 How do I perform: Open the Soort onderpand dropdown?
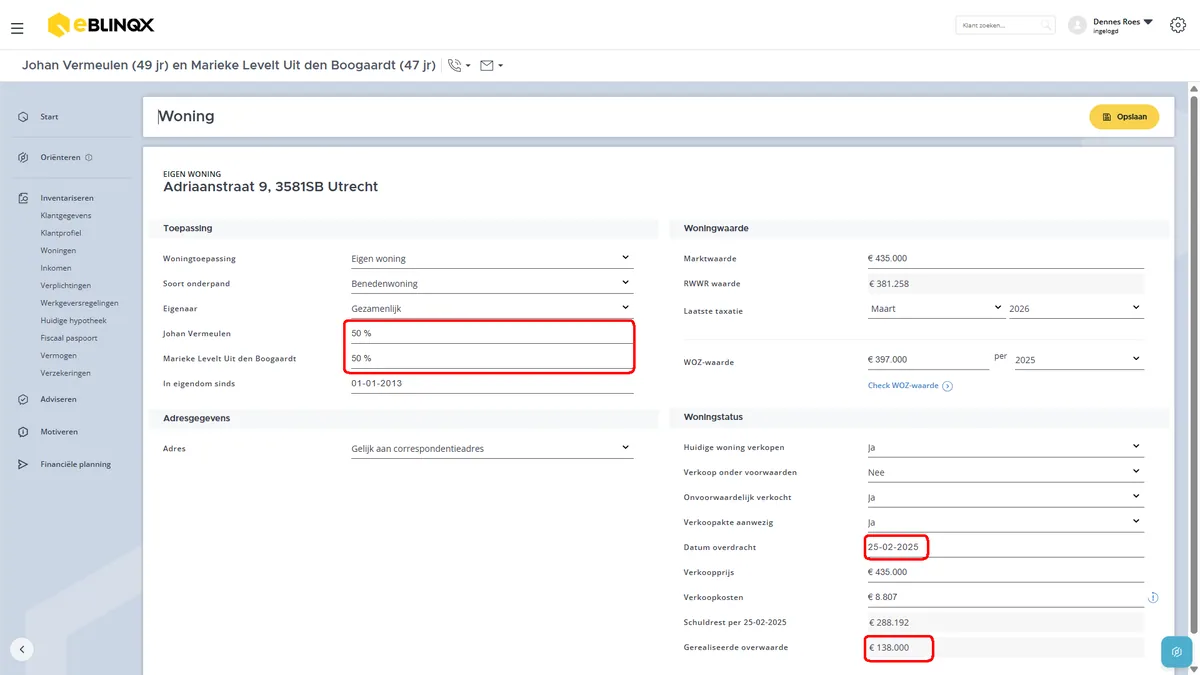(491, 283)
